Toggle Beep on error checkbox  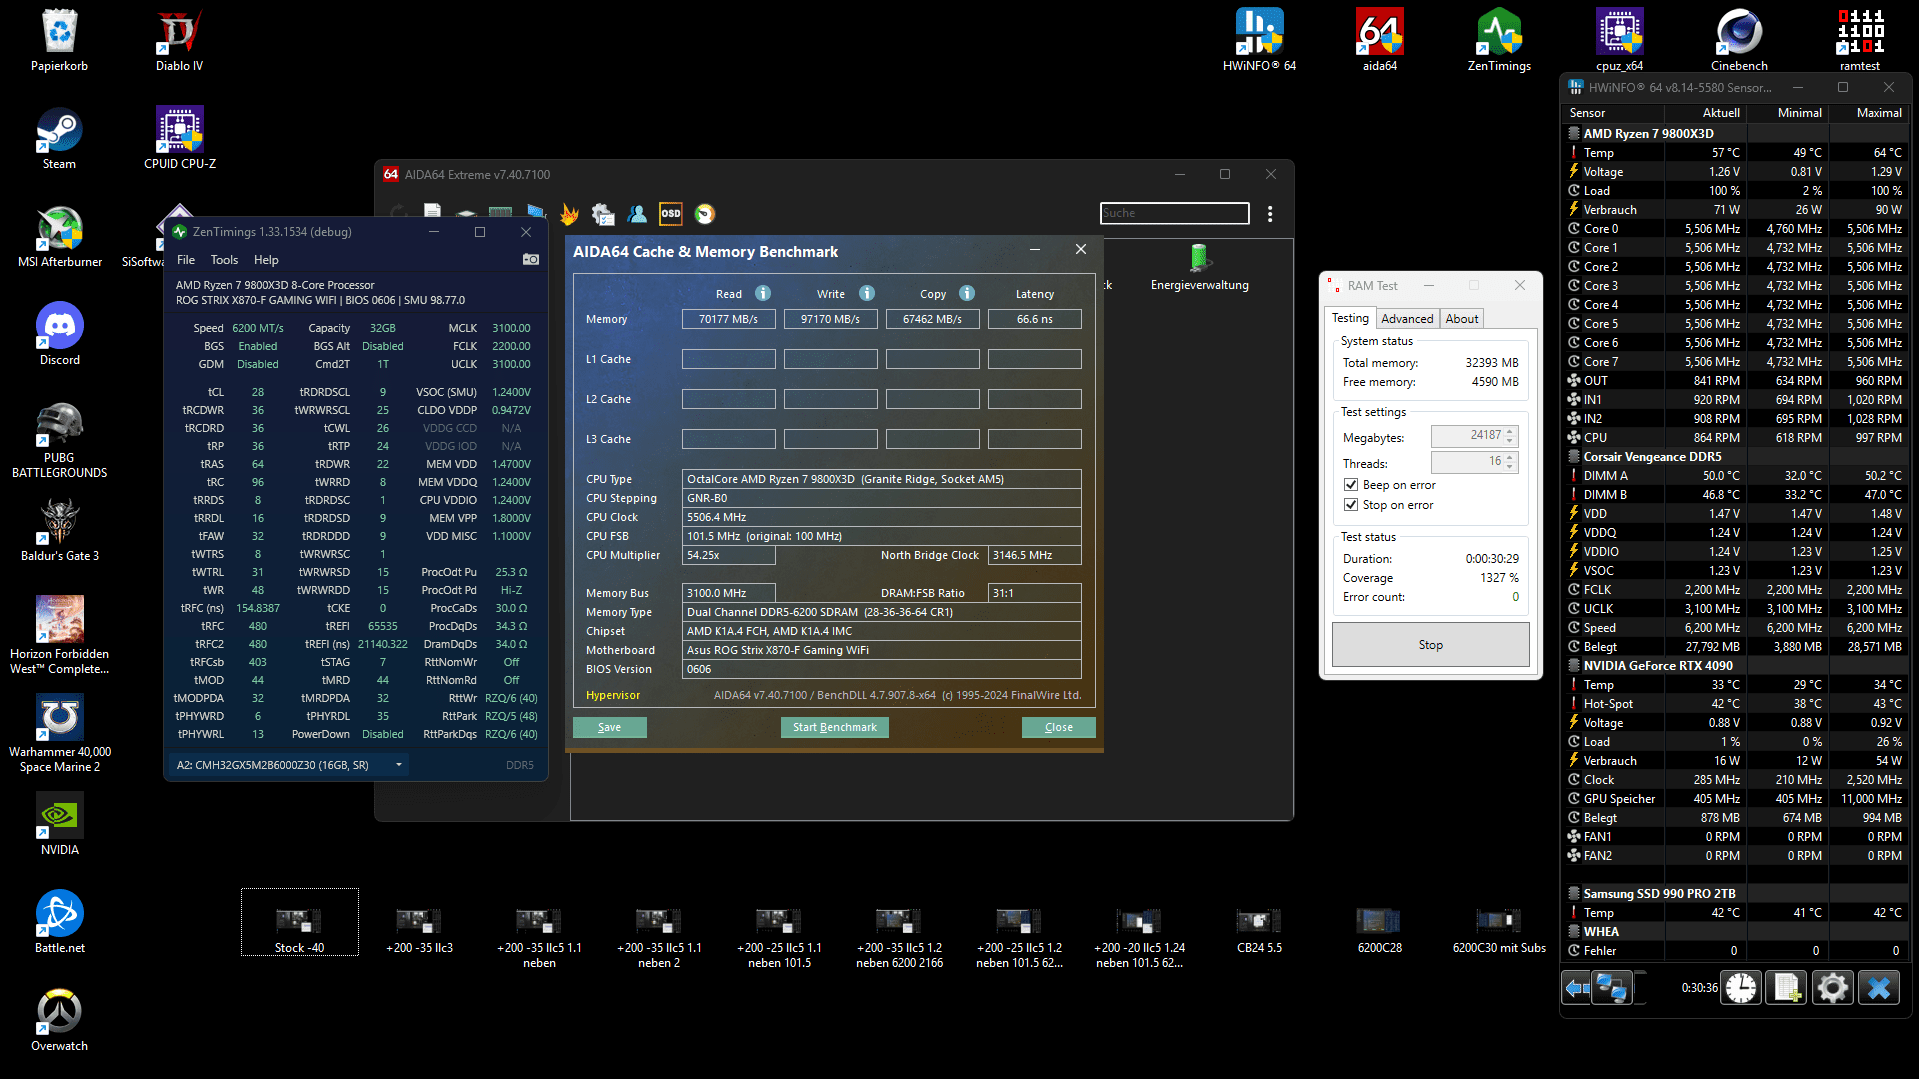coord(1351,485)
